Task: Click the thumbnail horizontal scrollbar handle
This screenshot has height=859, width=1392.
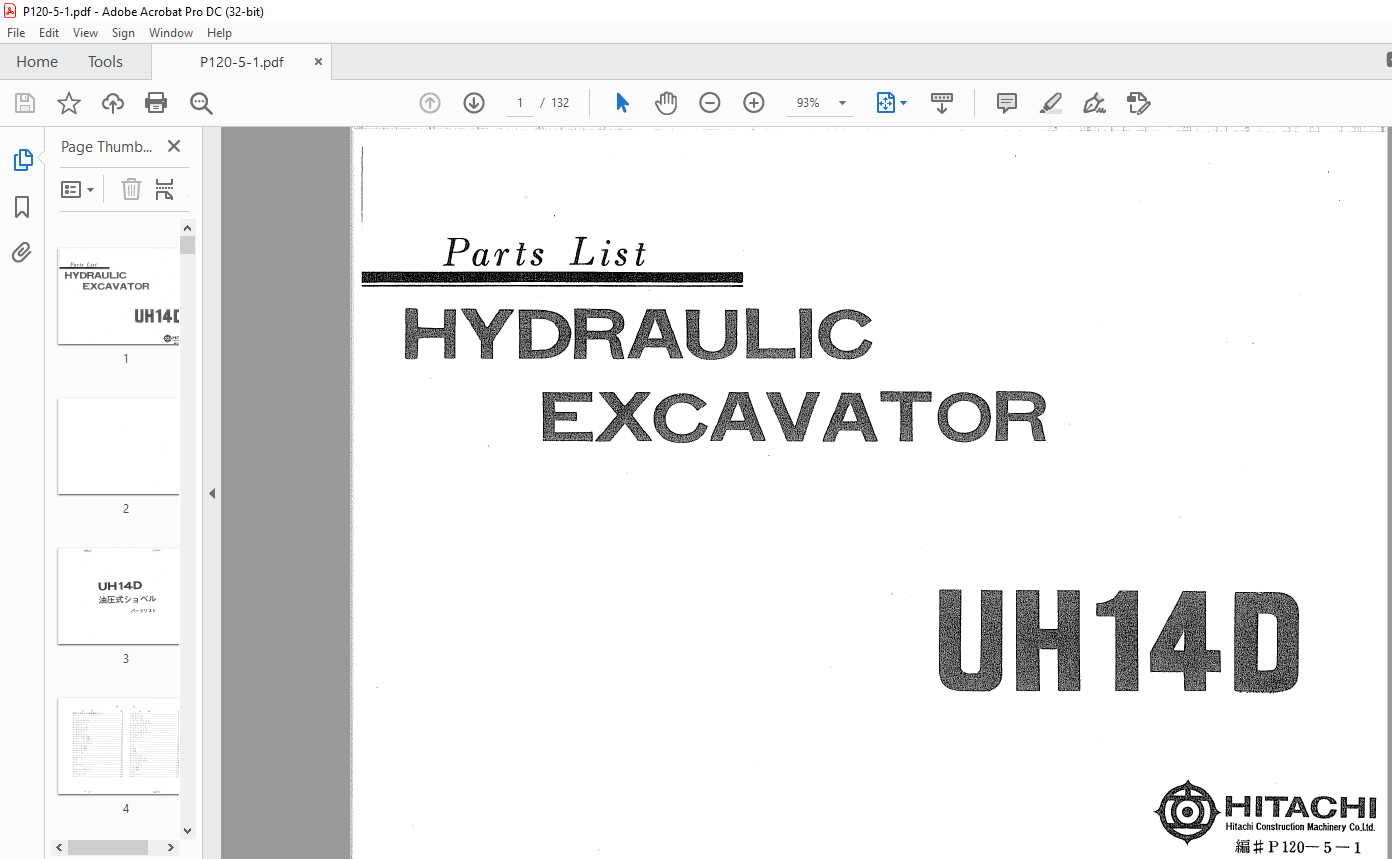Action: (108, 847)
